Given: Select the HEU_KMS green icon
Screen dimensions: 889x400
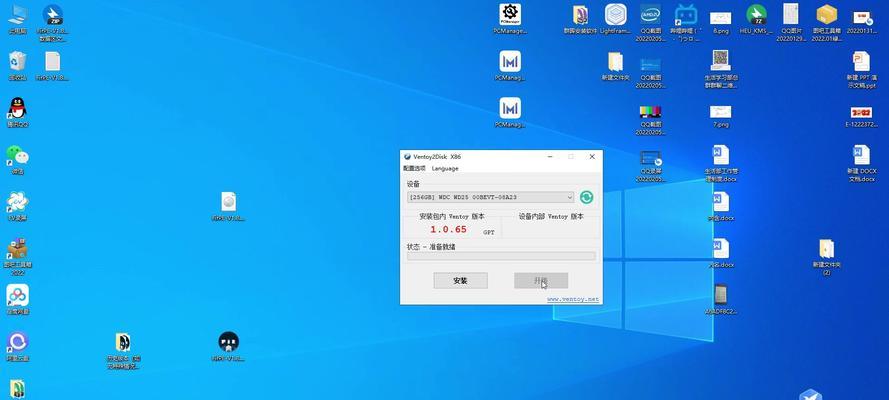Looking at the screenshot, I should (x=756, y=20).
